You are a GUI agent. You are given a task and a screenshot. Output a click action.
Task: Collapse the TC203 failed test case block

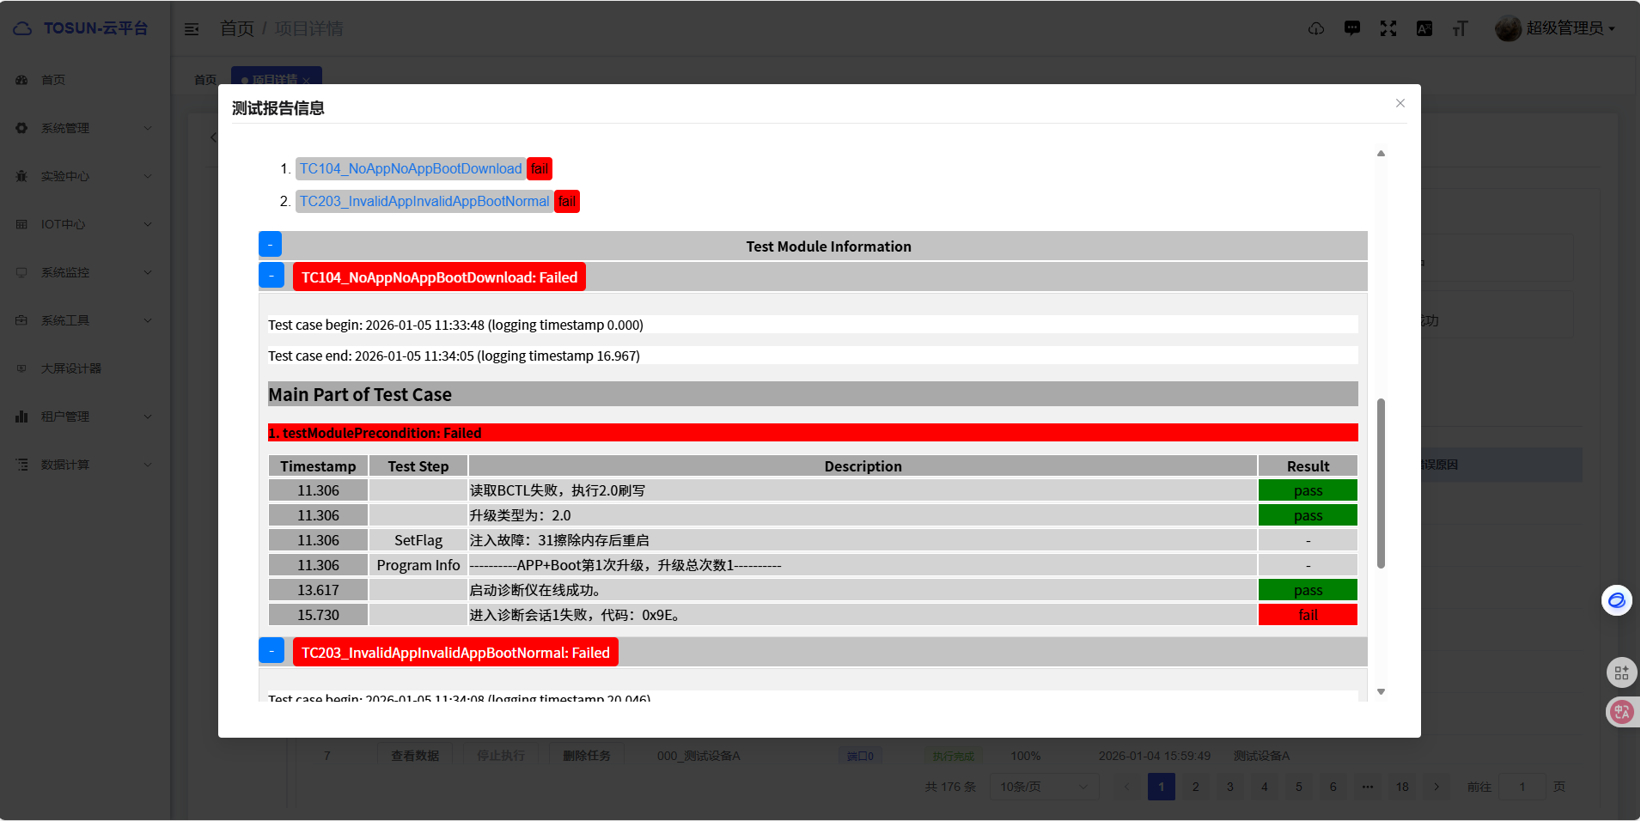pos(271,651)
